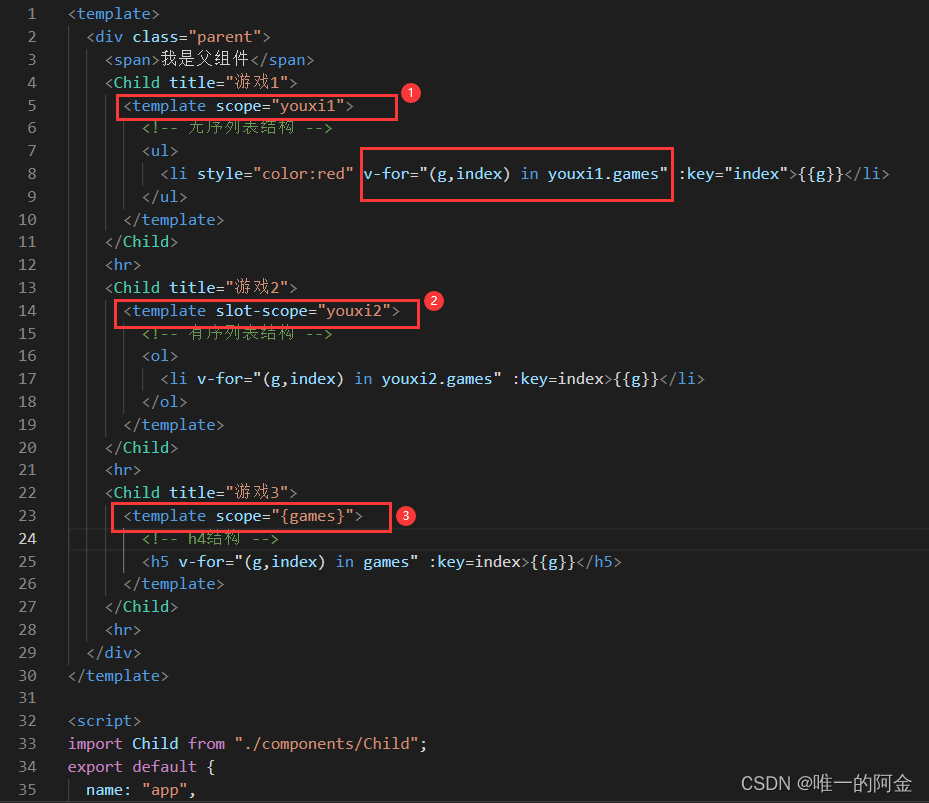The width and height of the screenshot is (929, 803).
Task: Click the closing </template> on line 26
Action: pyautogui.click(x=174, y=584)
